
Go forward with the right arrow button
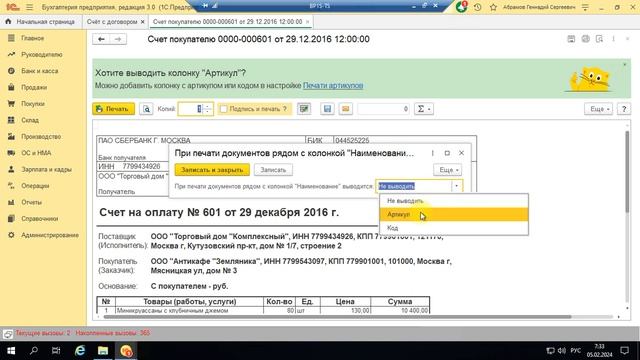[118, 39]
